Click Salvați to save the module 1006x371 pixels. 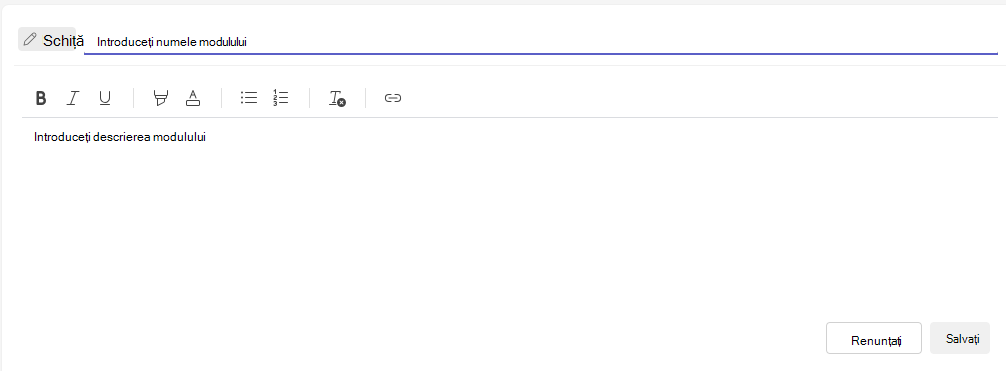click(960, 338)
